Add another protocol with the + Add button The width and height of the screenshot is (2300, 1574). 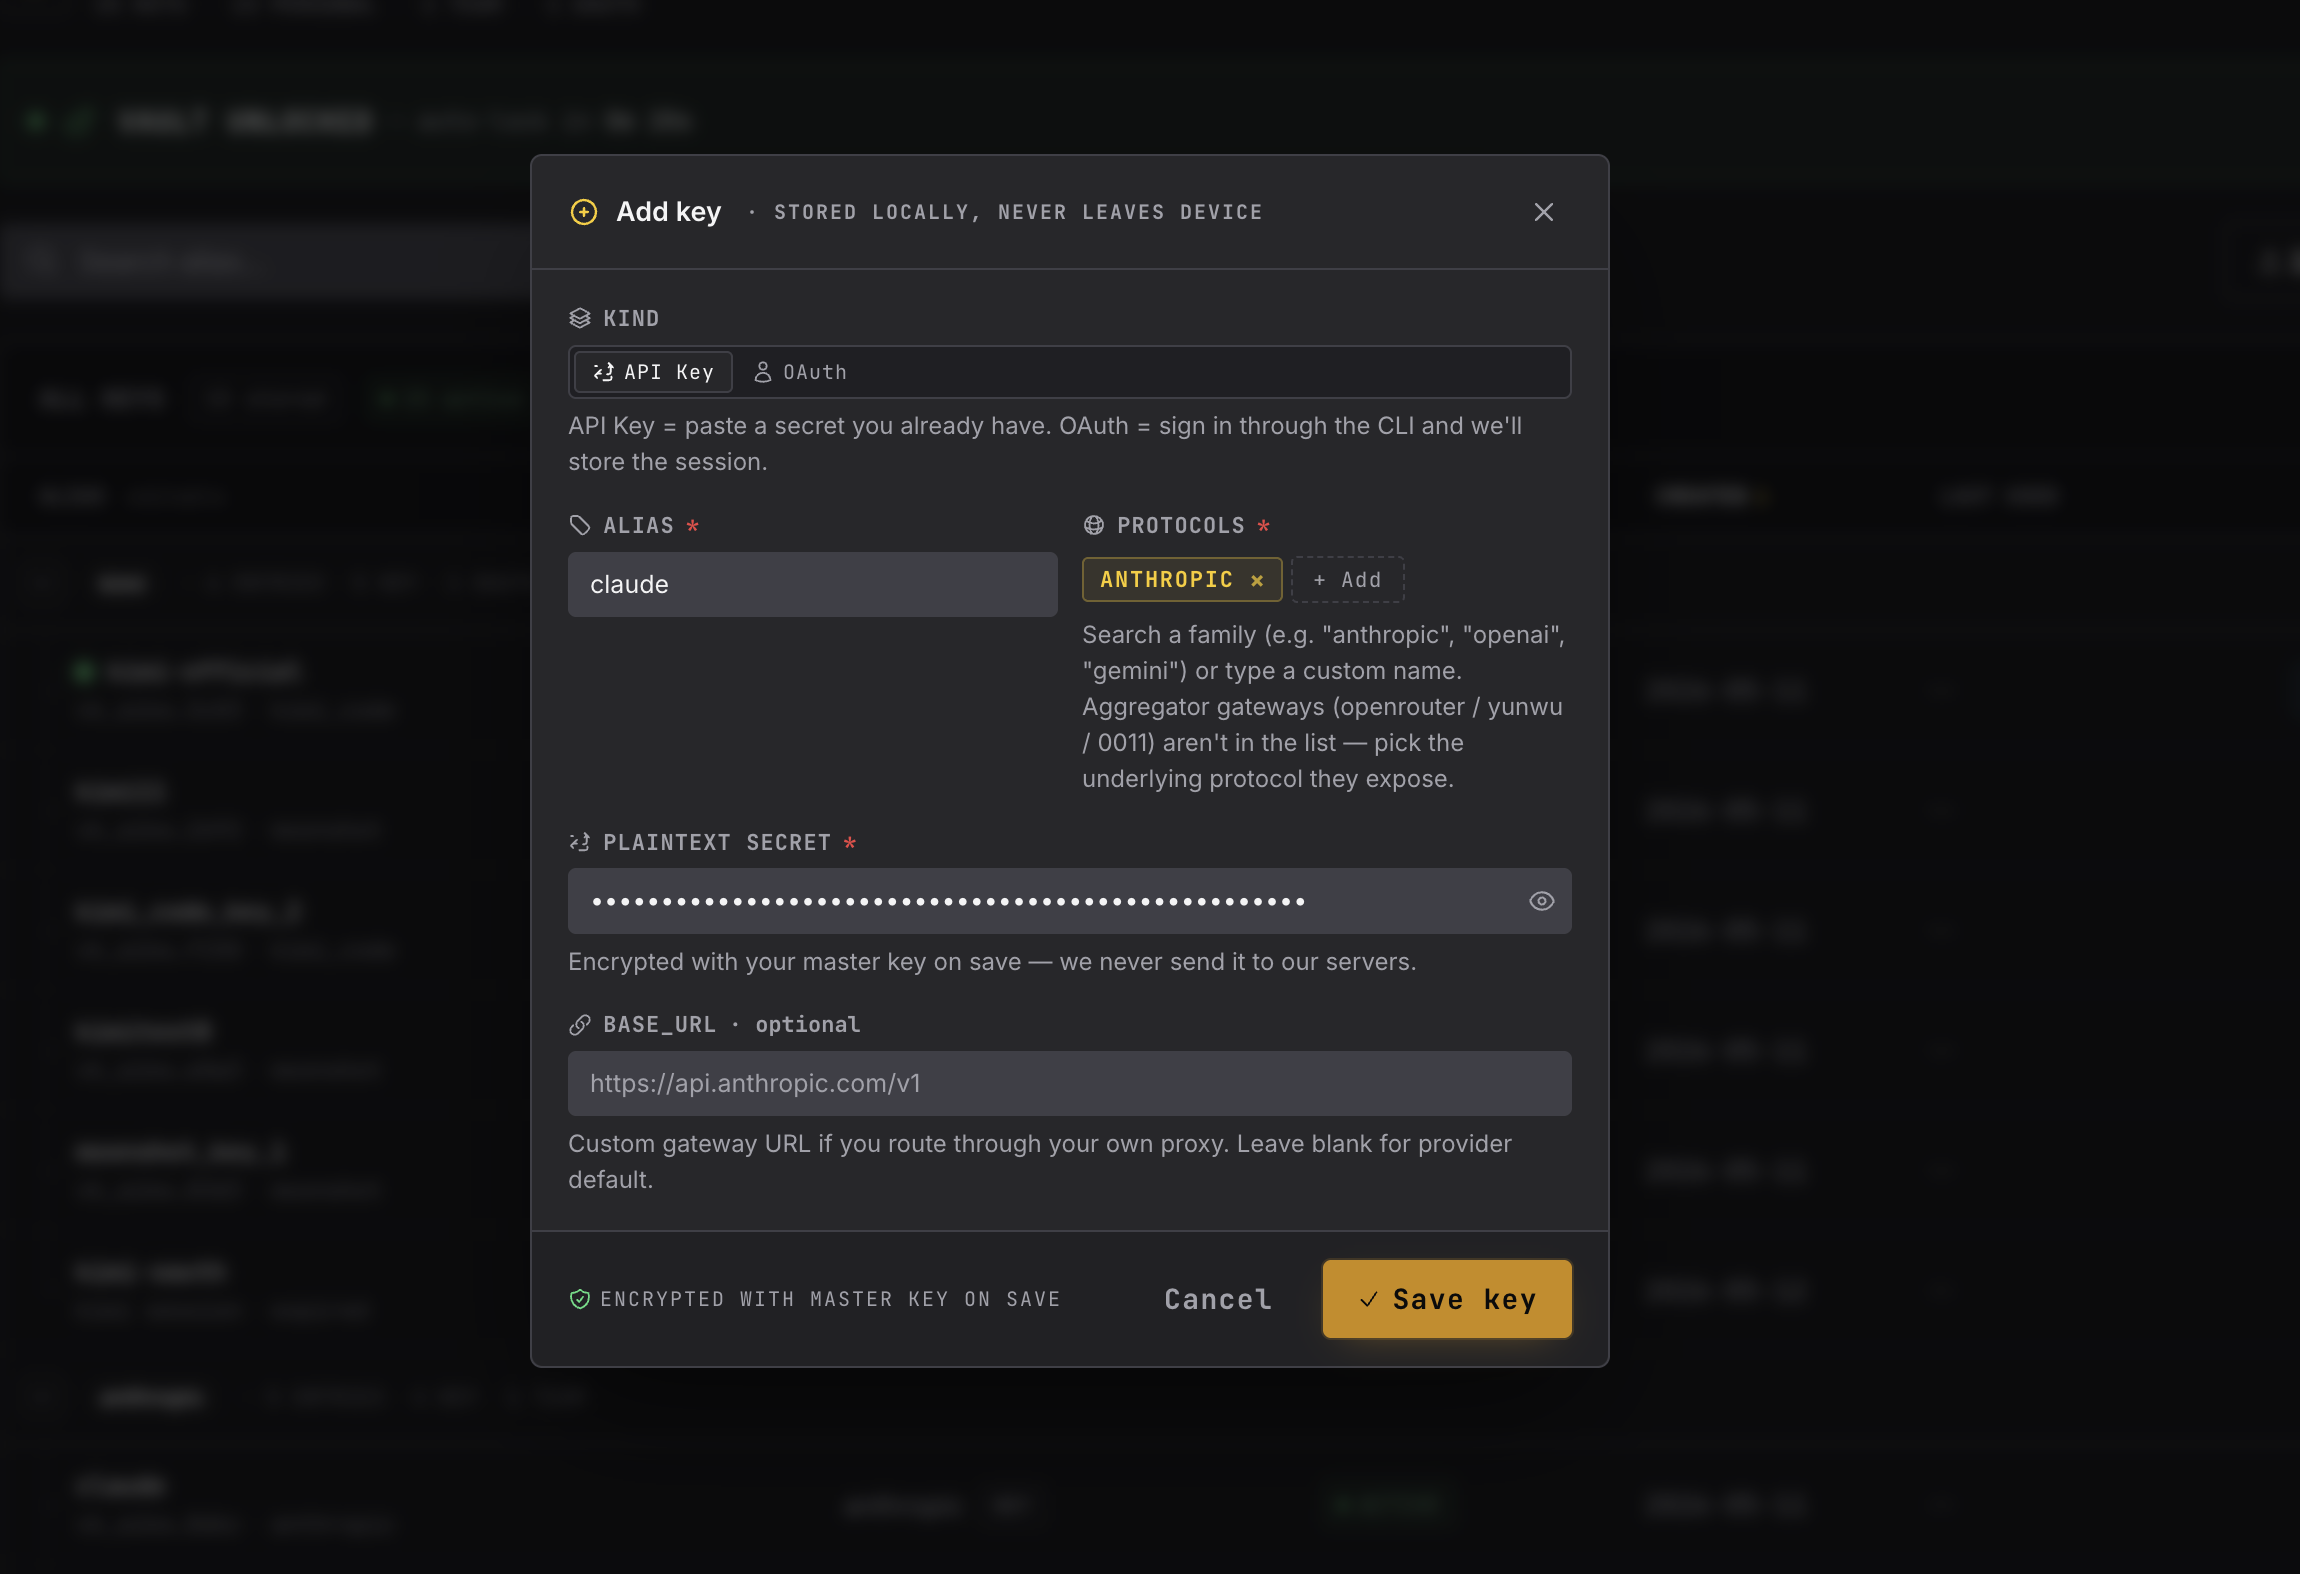pyautogui.click(x=1347, y=580)
